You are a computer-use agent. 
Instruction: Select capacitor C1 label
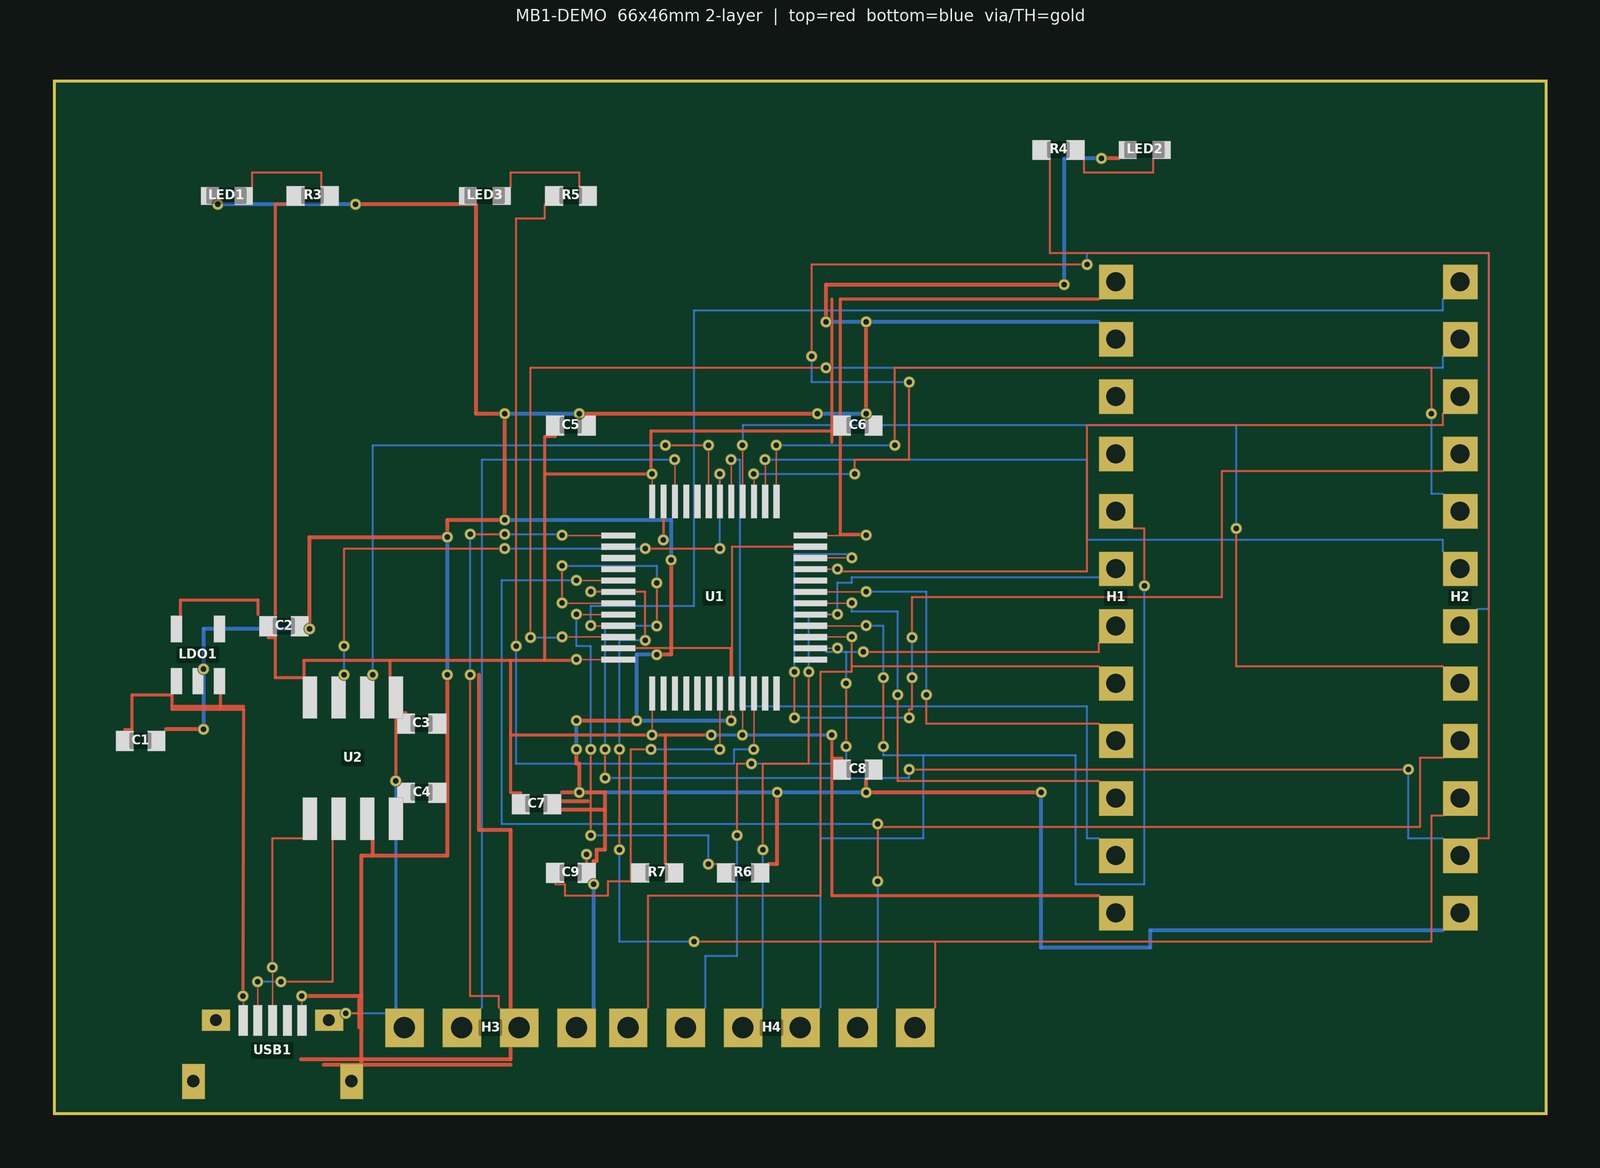140,740
